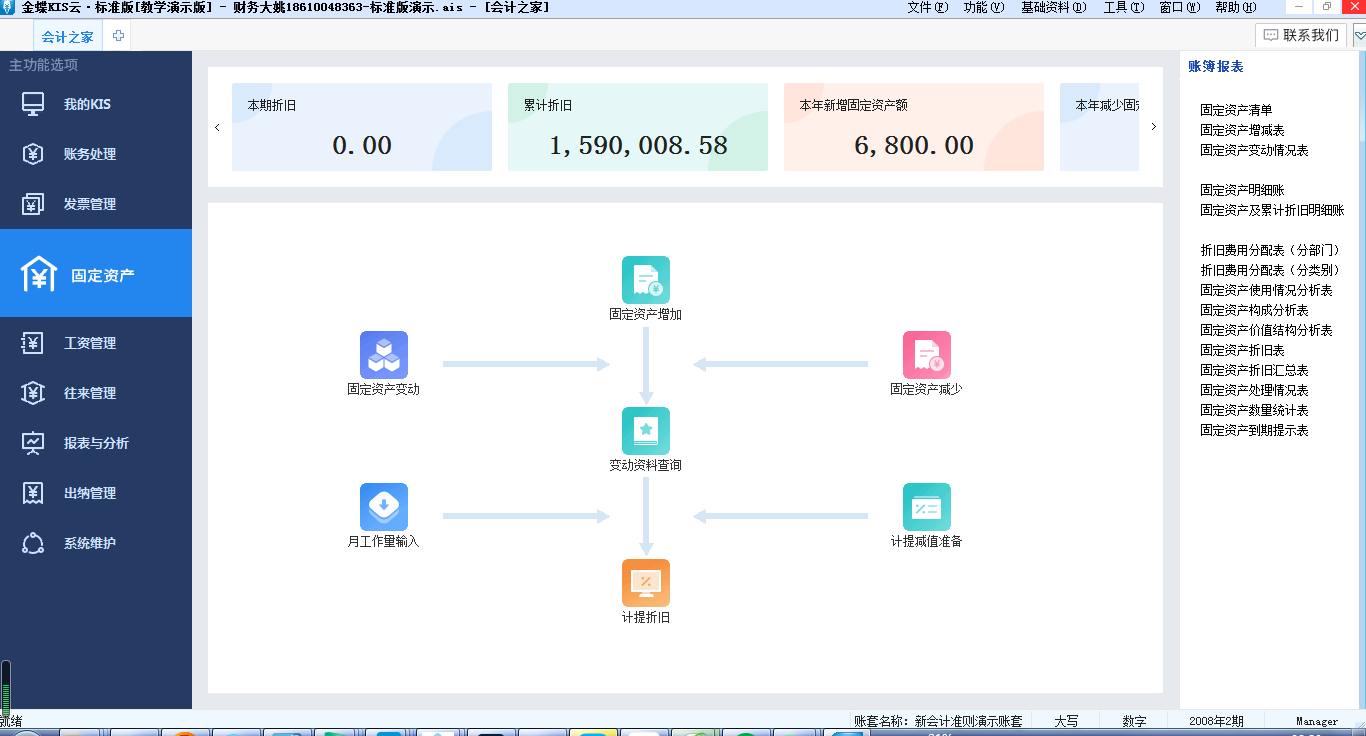This screenshot has width=1366, height=736.
Task: Click the 累计折旧 summary card
Action: tap(638, 127)
